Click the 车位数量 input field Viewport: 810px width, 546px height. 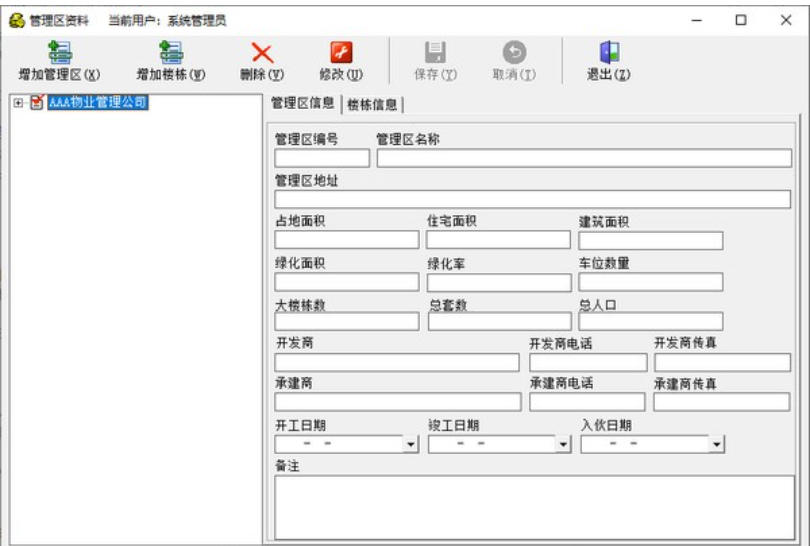pyautogui.click(x=650, y=282)
